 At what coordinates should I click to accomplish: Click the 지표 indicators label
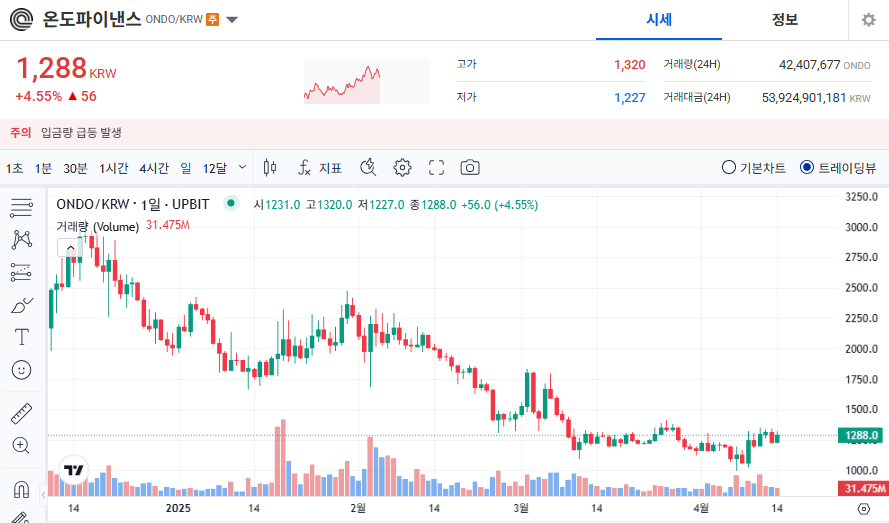click(330, 168)
